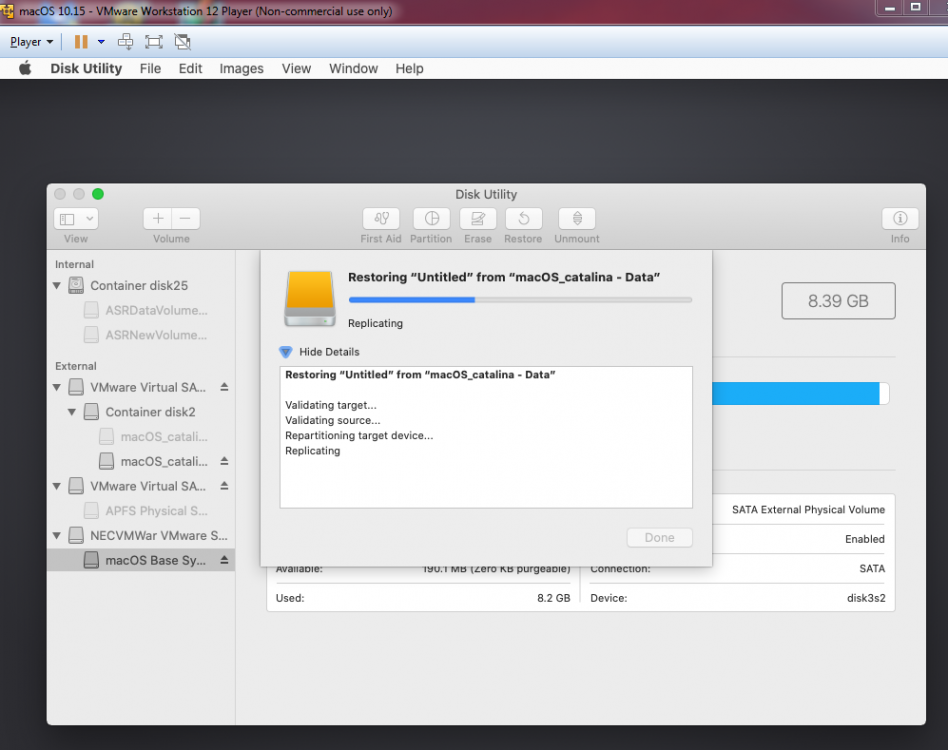Screen dimensions: 948x750
Task: Remove volume with the minus button
Action: [186, 219]
